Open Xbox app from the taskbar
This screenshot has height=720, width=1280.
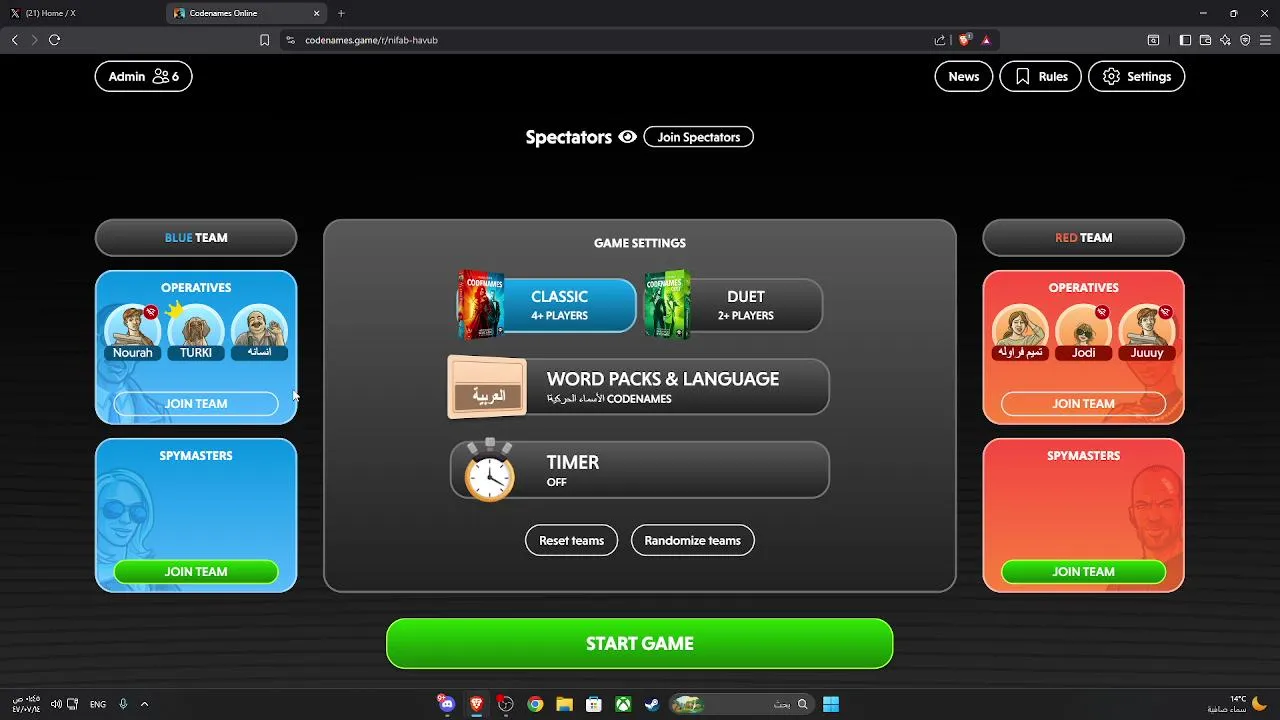click(623, 704)
